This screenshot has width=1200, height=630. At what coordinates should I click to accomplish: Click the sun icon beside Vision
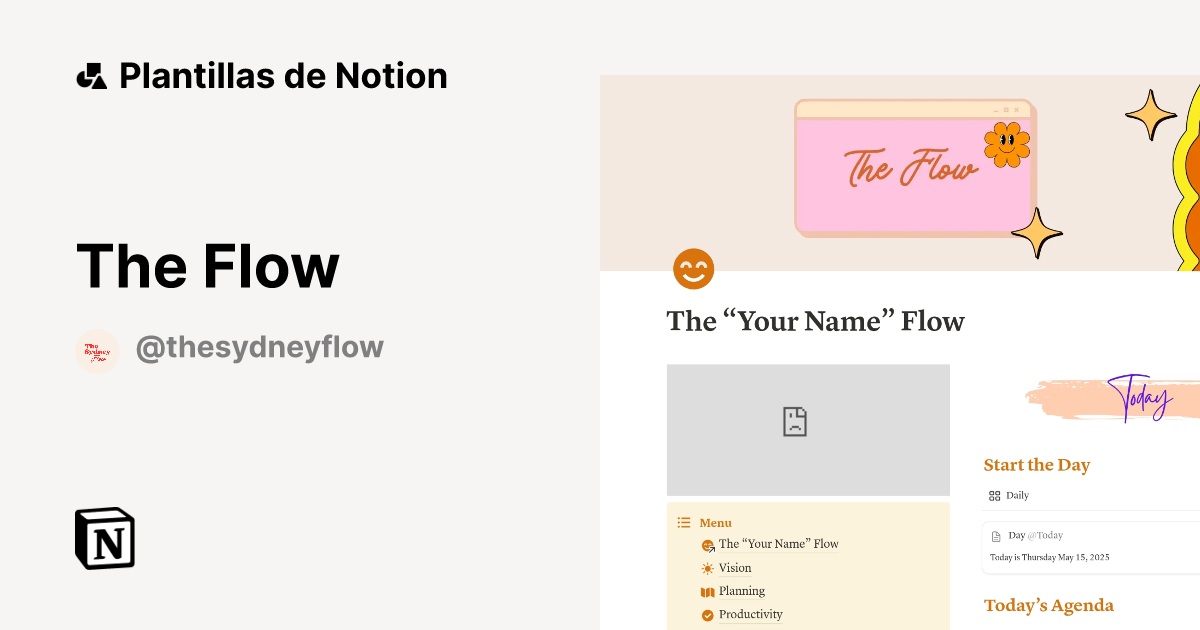[708, 567]
